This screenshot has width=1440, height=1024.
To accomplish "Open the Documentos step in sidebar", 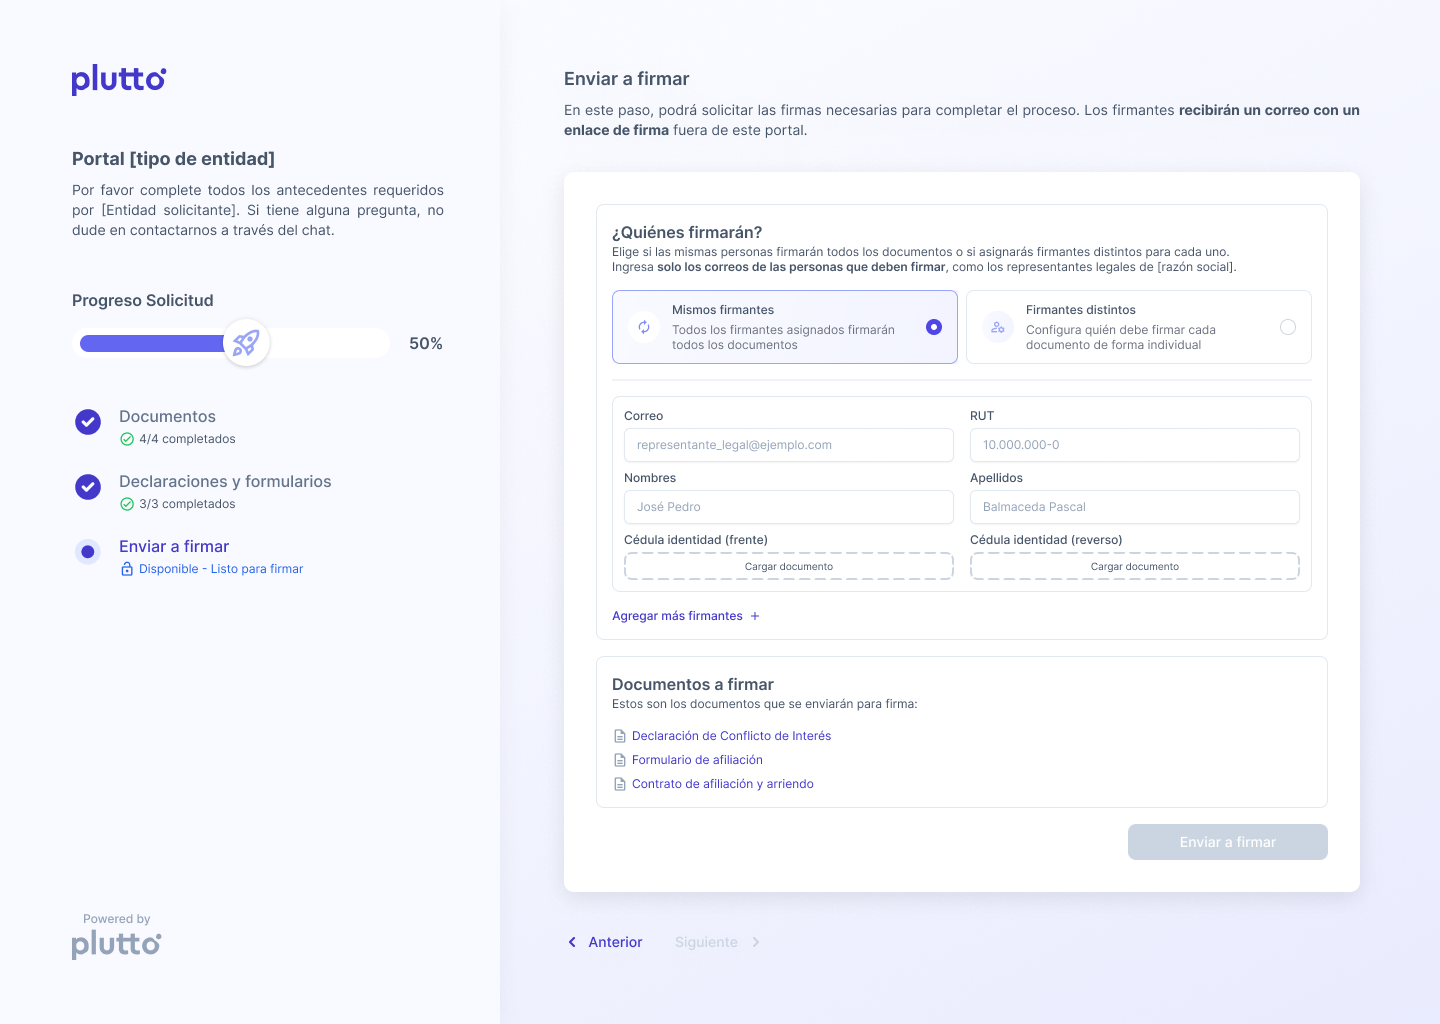I will pyautogui.click(x=167, y=416).
